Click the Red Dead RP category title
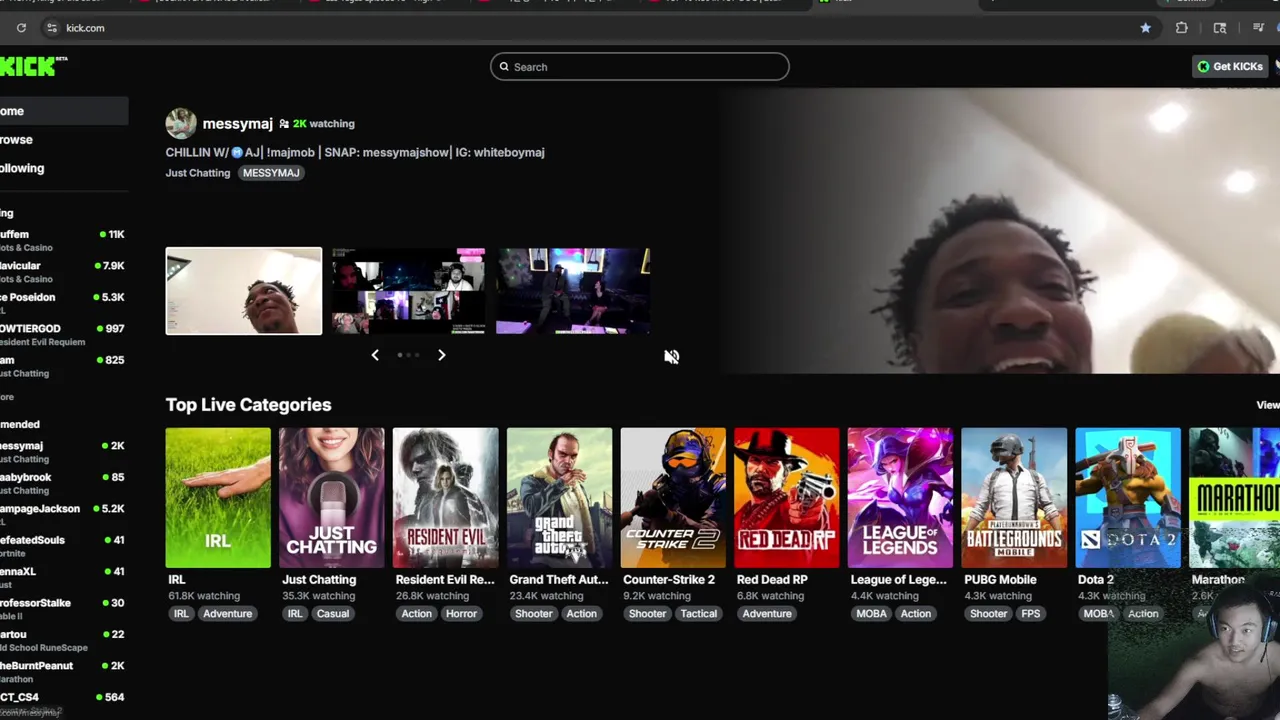Screen dimensions: 1280x720 point(772,580)
